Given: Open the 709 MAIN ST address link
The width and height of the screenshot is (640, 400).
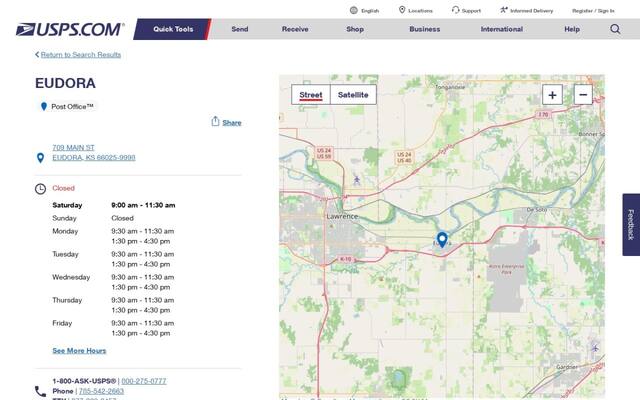Looking at the screenshot, I should [x=73, y=147].
